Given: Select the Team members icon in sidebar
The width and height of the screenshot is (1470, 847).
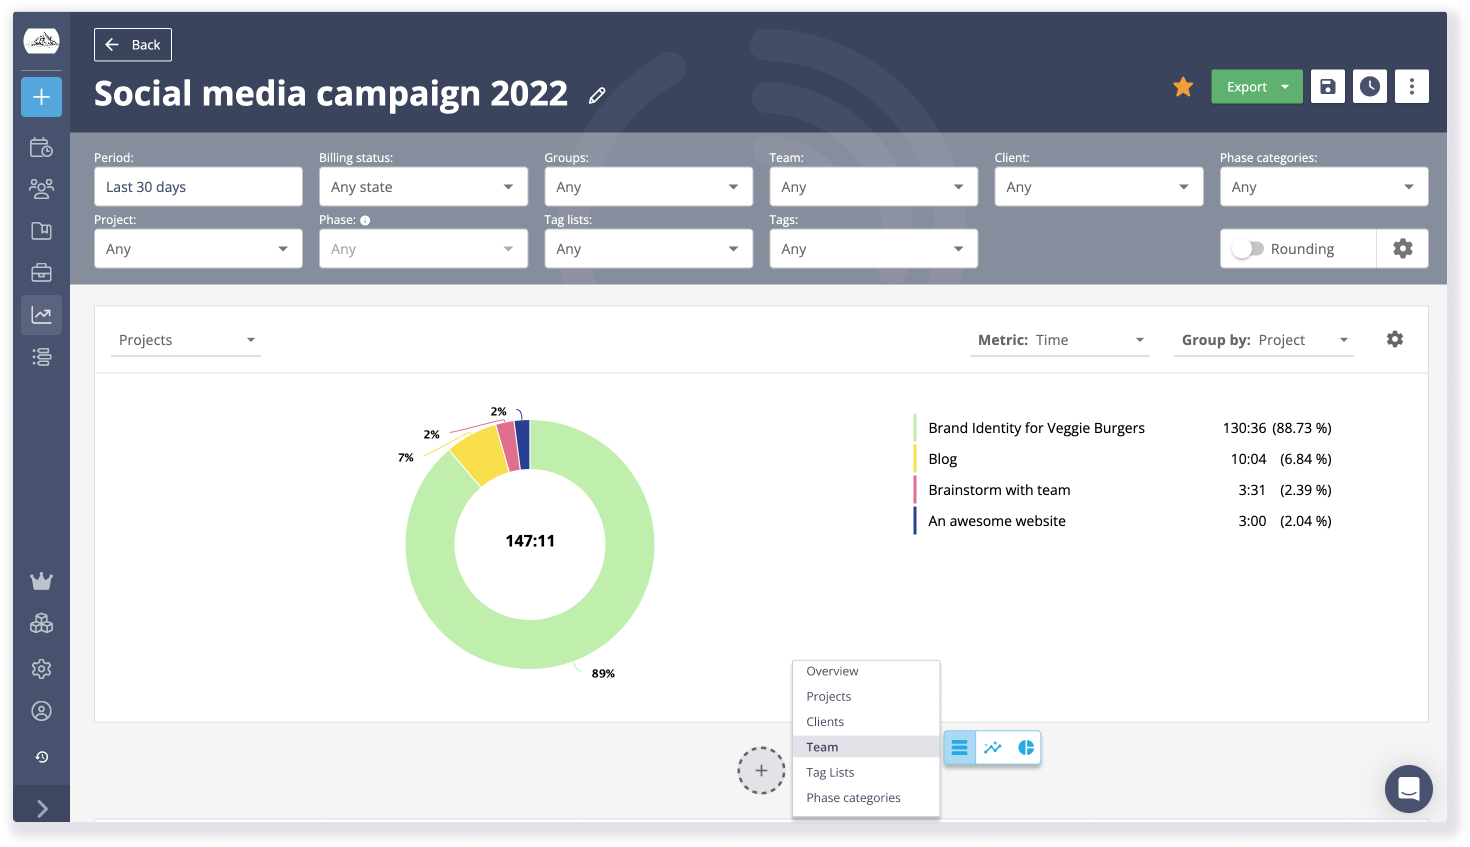Looking at the screenshot, I should click(x=41, y=188).
